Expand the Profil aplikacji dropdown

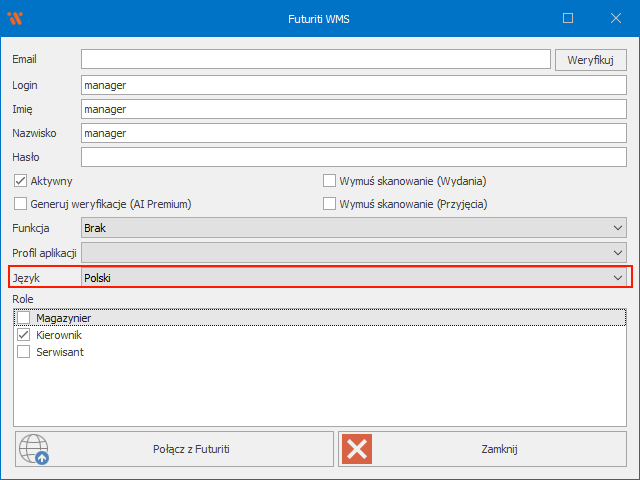click(353, 252)
